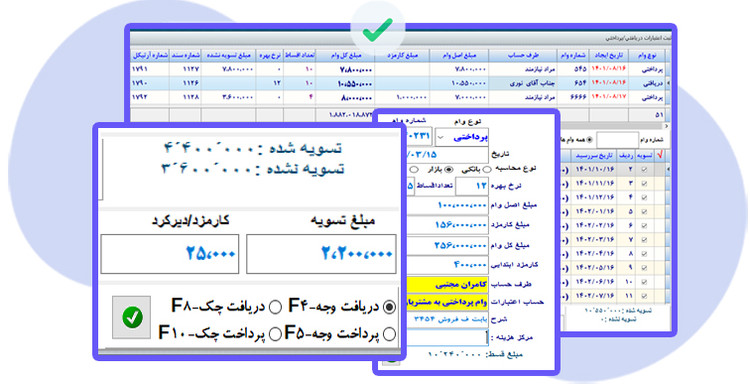750x384 pixels.
Task: Click the مبلغ کل وام field in loan form
Action: [447, 245]
